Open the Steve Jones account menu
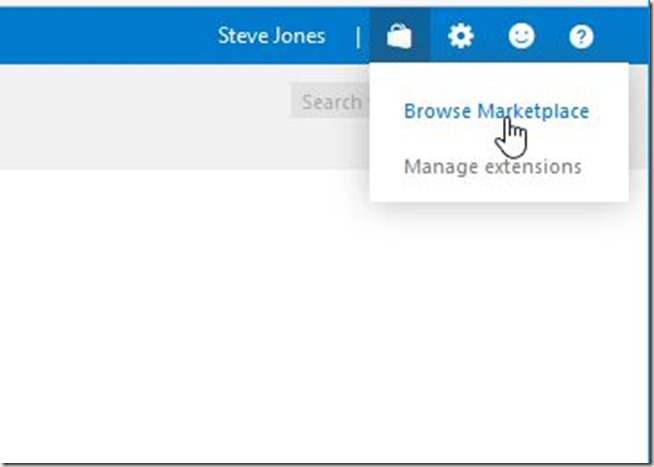The width and height of the screenshot is (654, 467). click(x=271, y=37)
